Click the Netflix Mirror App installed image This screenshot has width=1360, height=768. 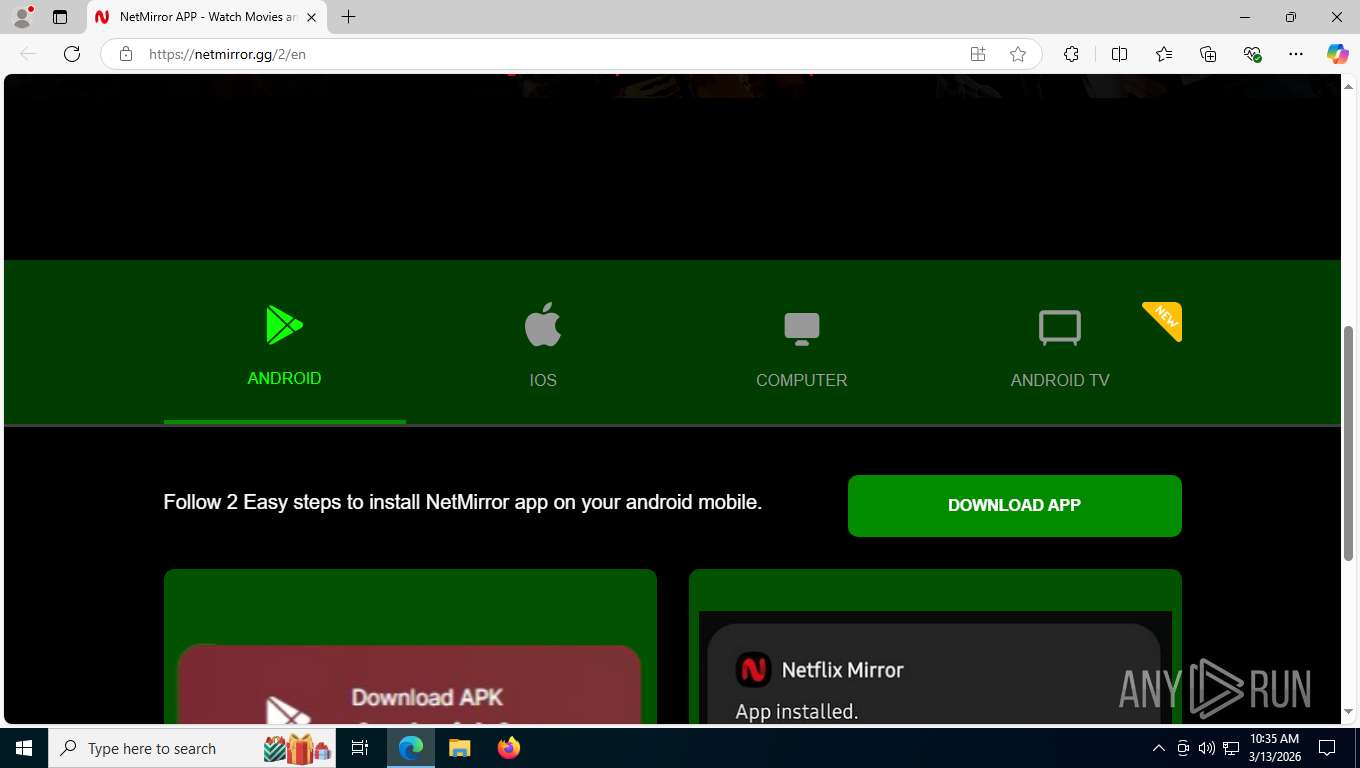click(x=935, y=668)
